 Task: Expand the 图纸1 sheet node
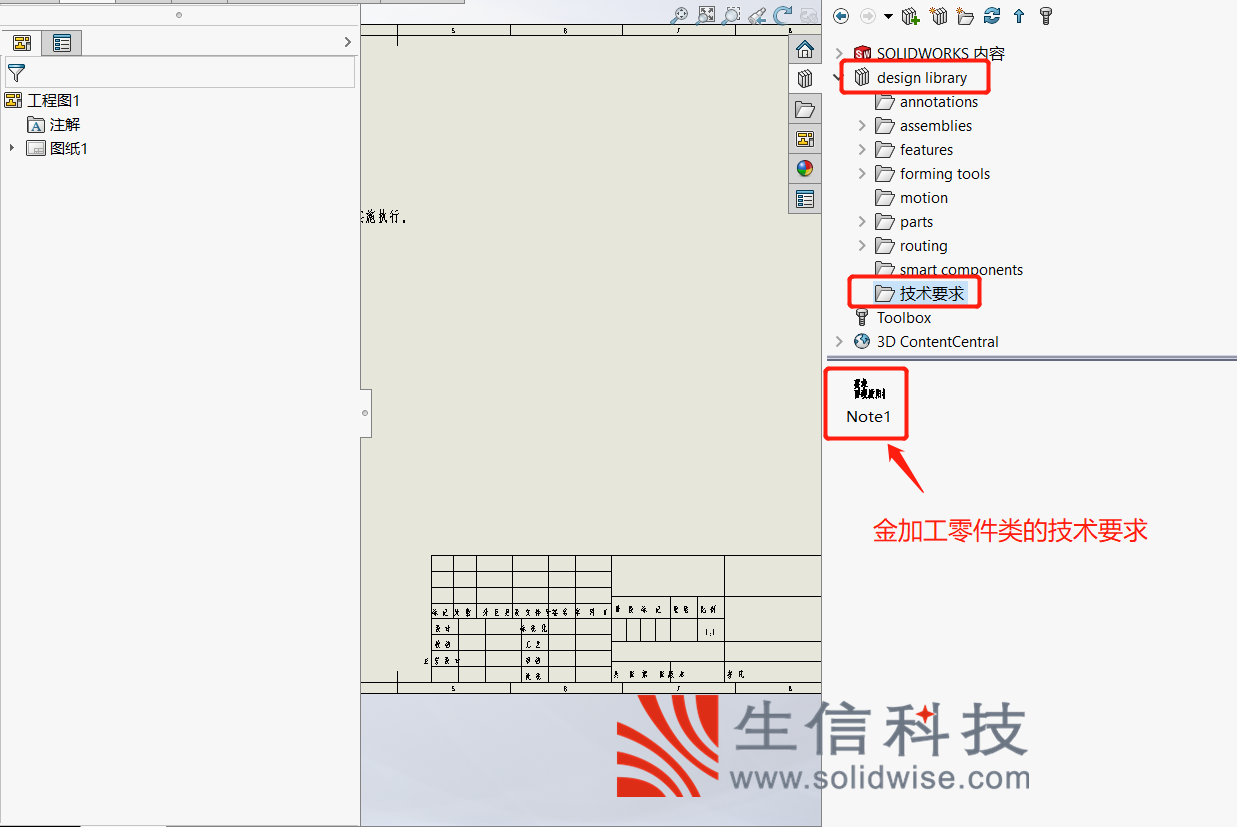[x=12, y=148]
